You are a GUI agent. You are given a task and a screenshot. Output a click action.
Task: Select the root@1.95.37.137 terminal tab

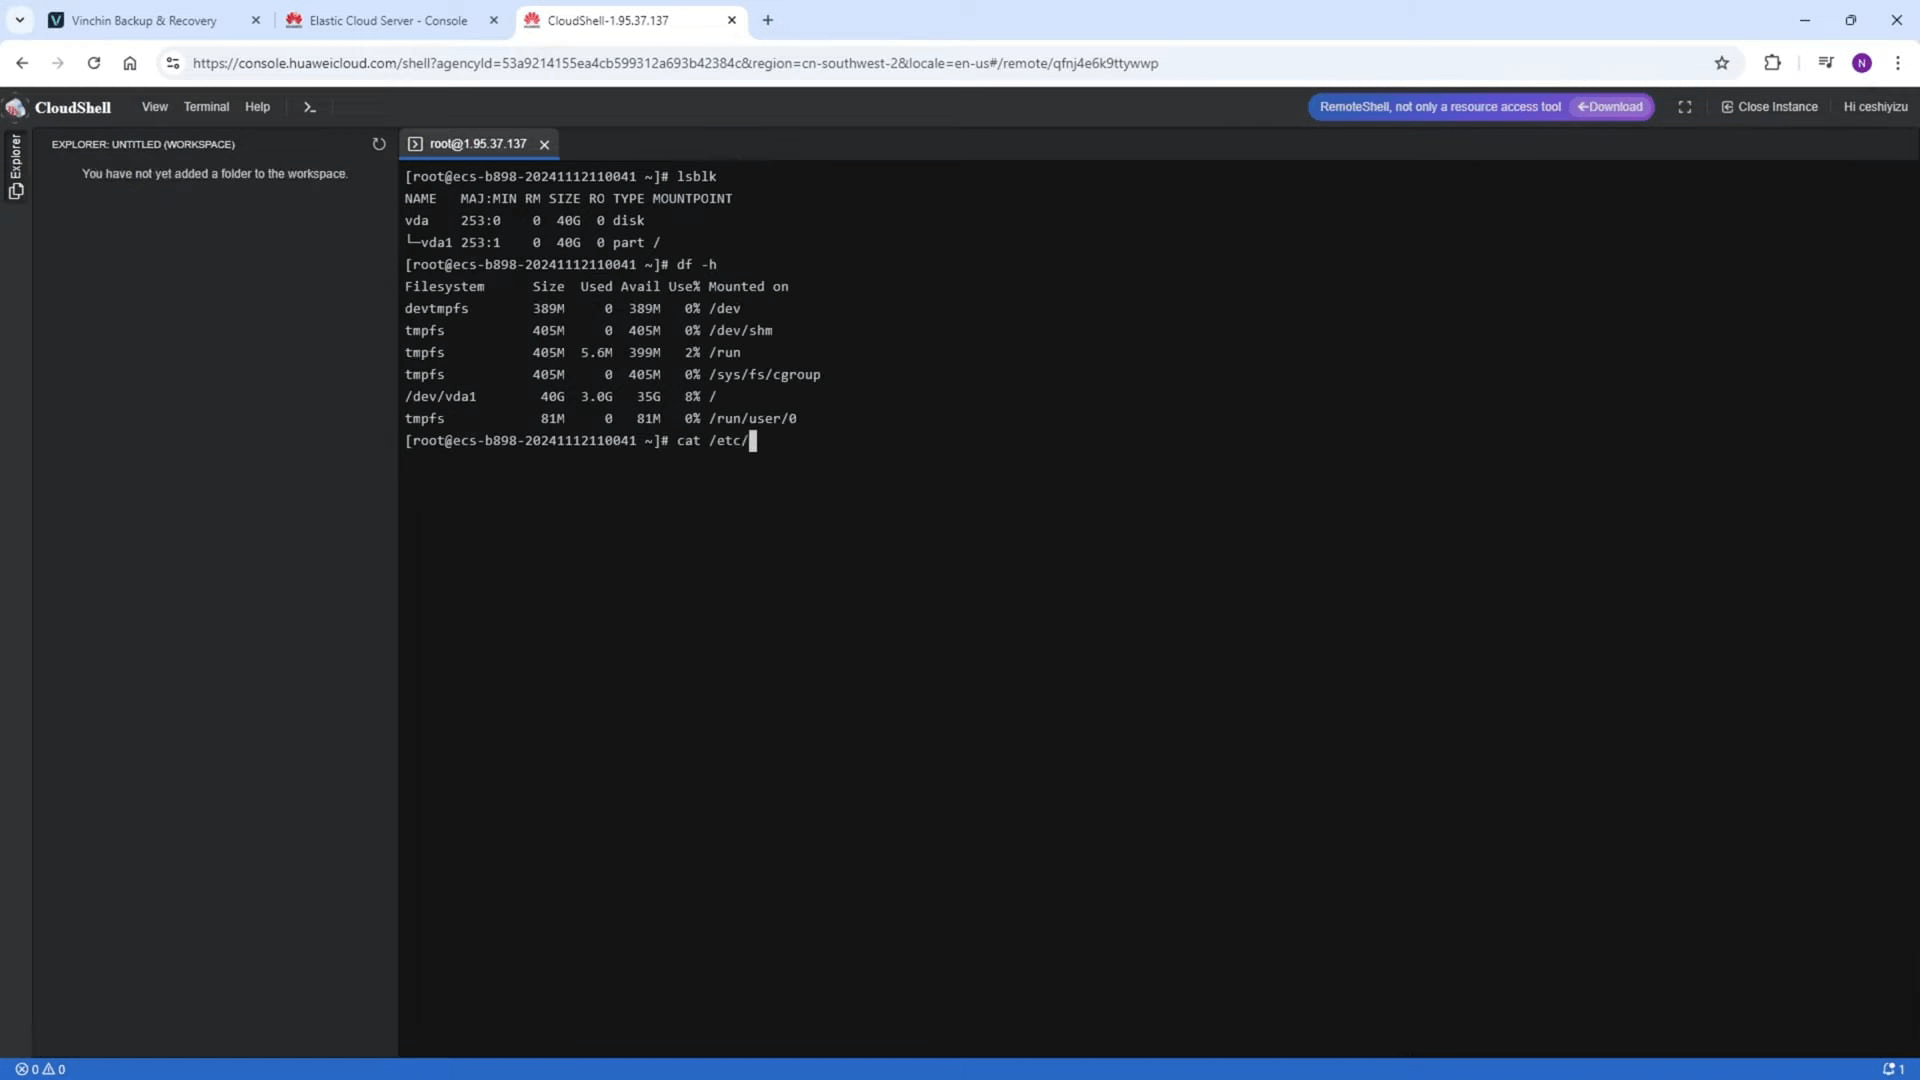tap(477, 144)
